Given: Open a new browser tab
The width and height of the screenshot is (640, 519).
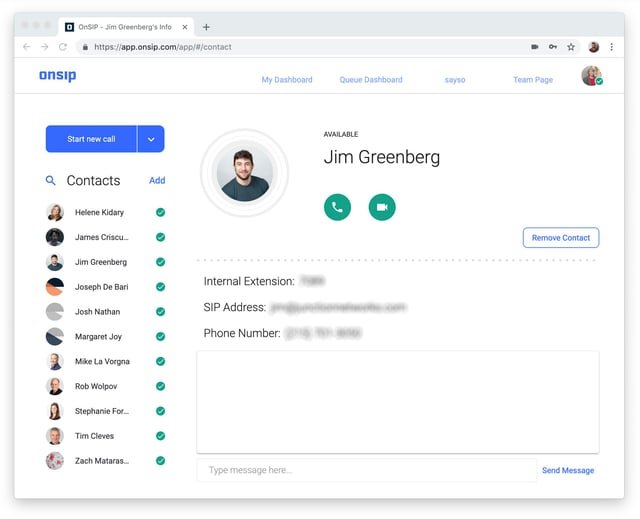Looking at the screenshot, I should pos(206,27).
